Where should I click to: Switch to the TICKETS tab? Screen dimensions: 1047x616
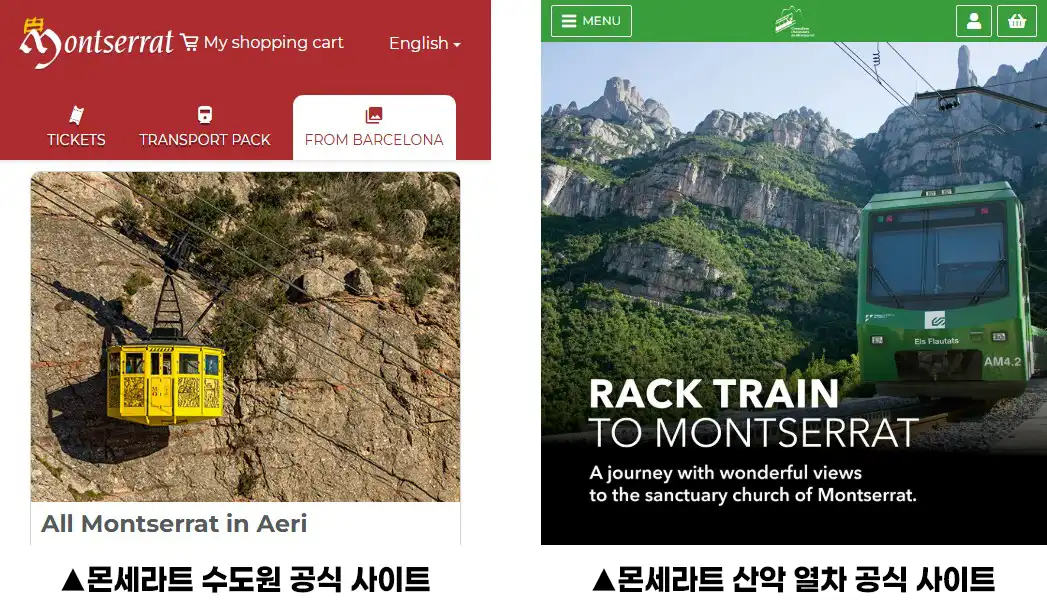tap(76, 126)
